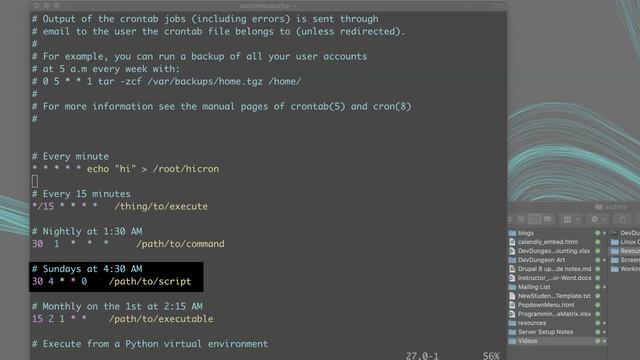Select DevDungeon Art folder name
The width and height of the screenshot is (640, 360).
[x=542, y=260]
